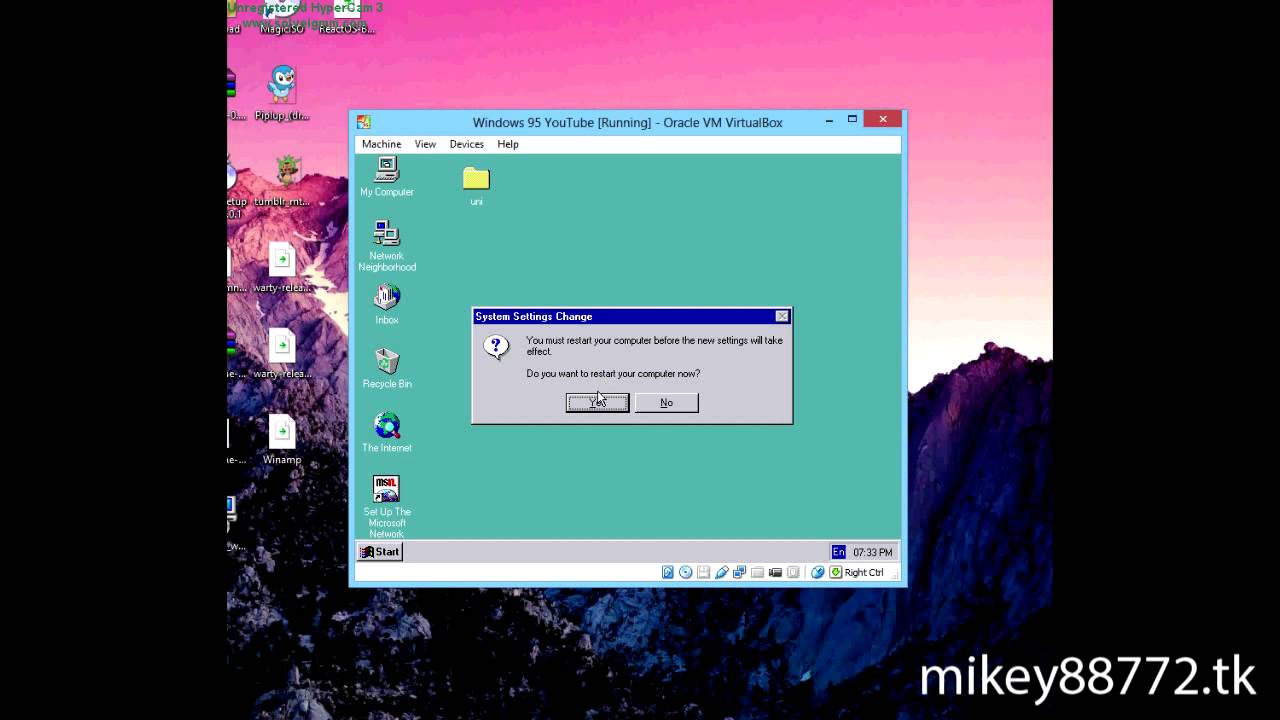Select the yellow uni folder
The image size is (1280, 720).
pyautogui.click(x=476, y=186)
